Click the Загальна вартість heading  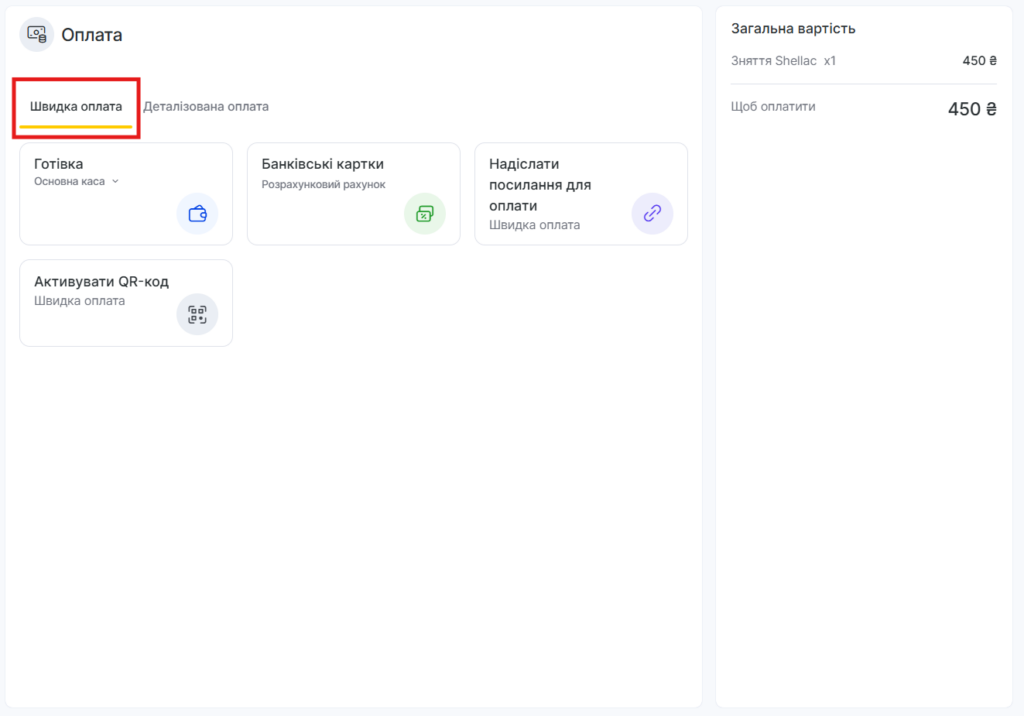tap(793, 29)
